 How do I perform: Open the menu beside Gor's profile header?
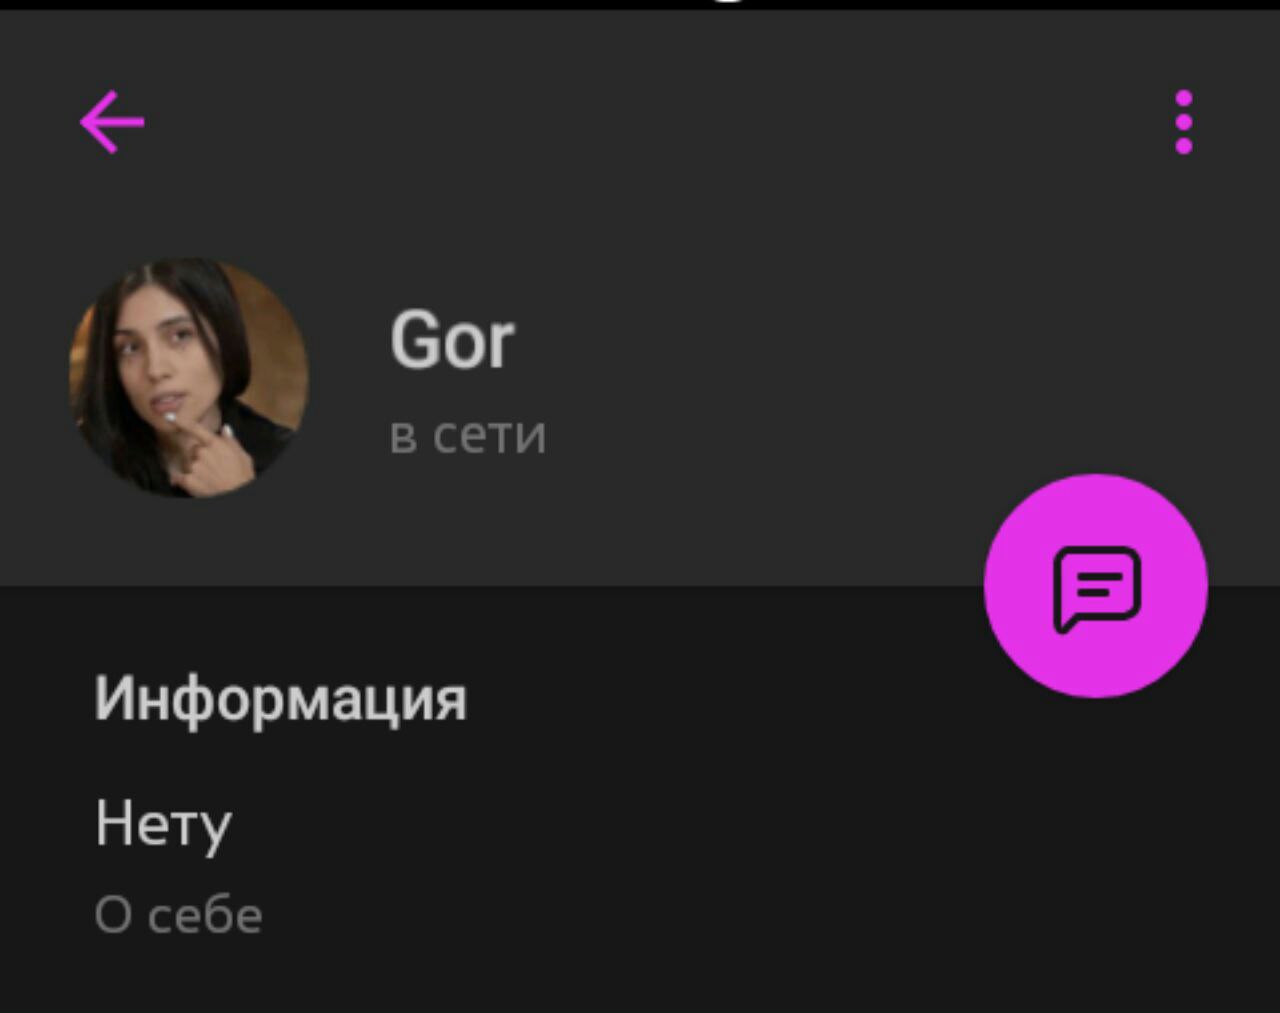click(x=1184, y=122)
